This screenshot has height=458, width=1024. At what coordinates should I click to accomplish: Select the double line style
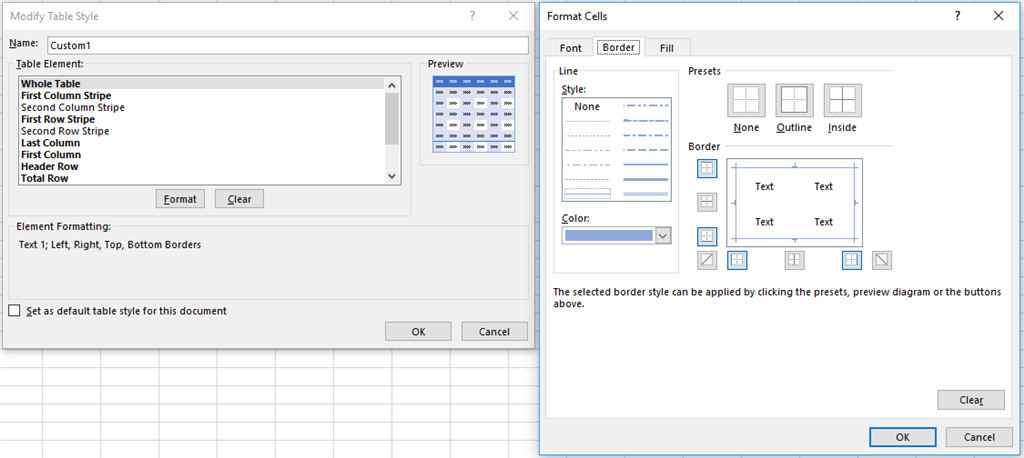pyautogui.click(x=646, y=194)
